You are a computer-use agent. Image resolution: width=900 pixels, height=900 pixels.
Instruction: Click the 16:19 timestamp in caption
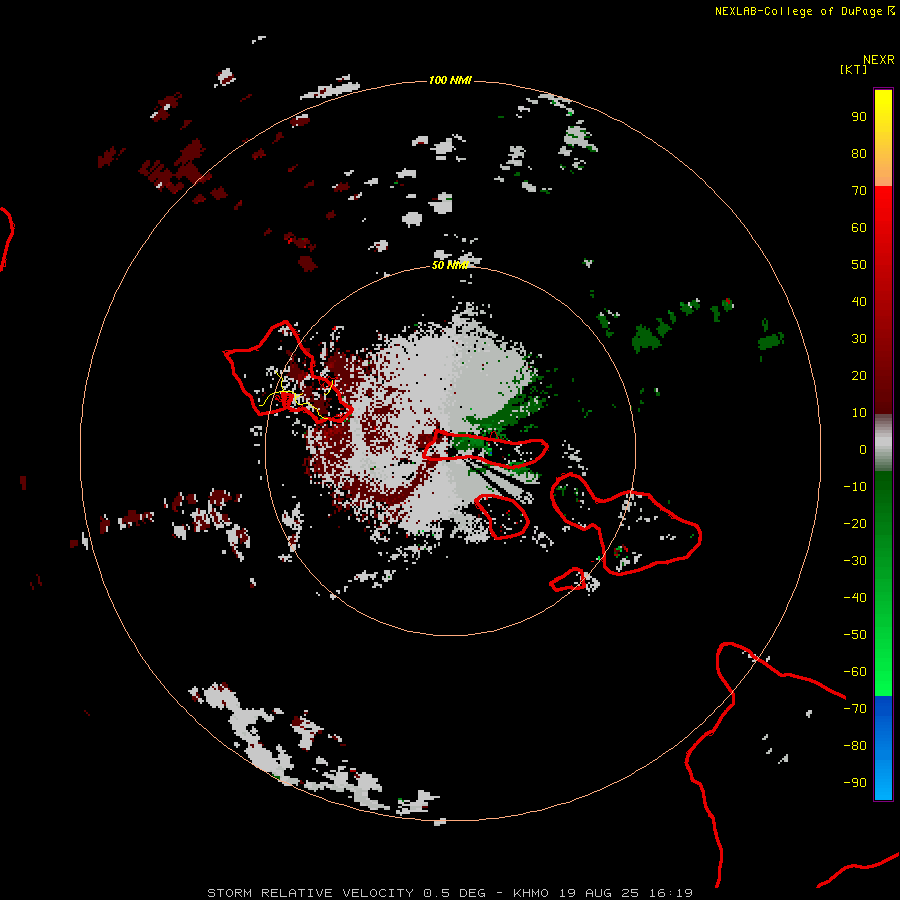click(x=671, y=893)
